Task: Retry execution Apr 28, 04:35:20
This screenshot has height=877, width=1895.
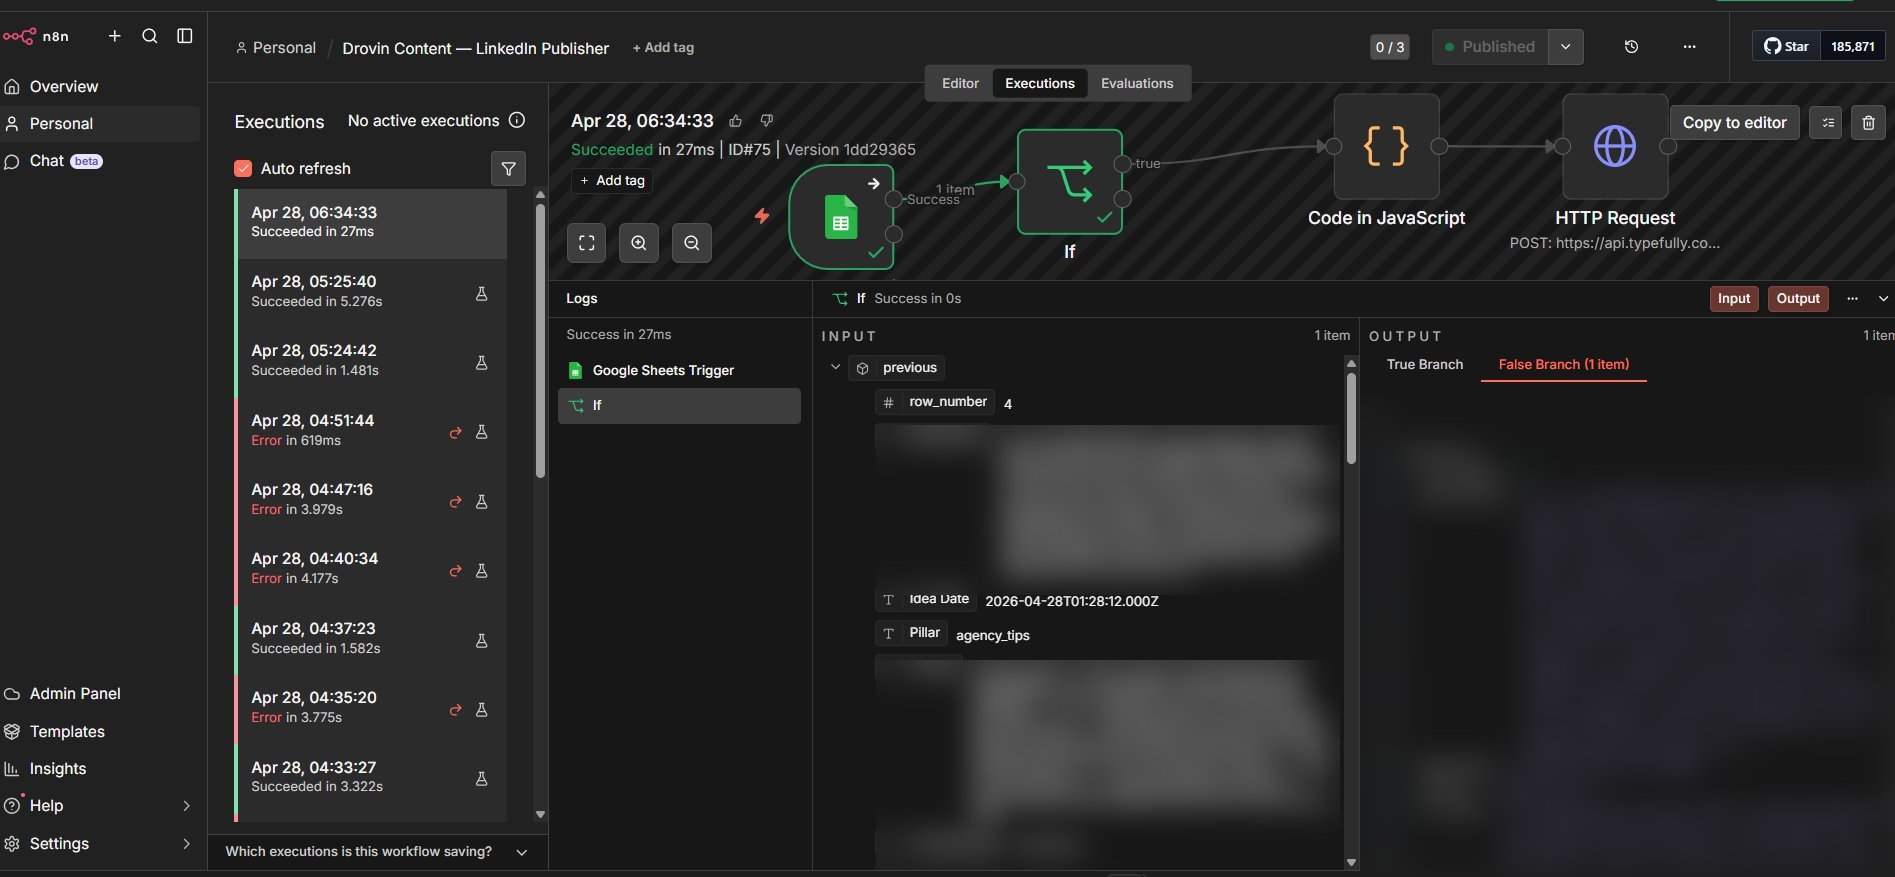Action: click(455, 710)
